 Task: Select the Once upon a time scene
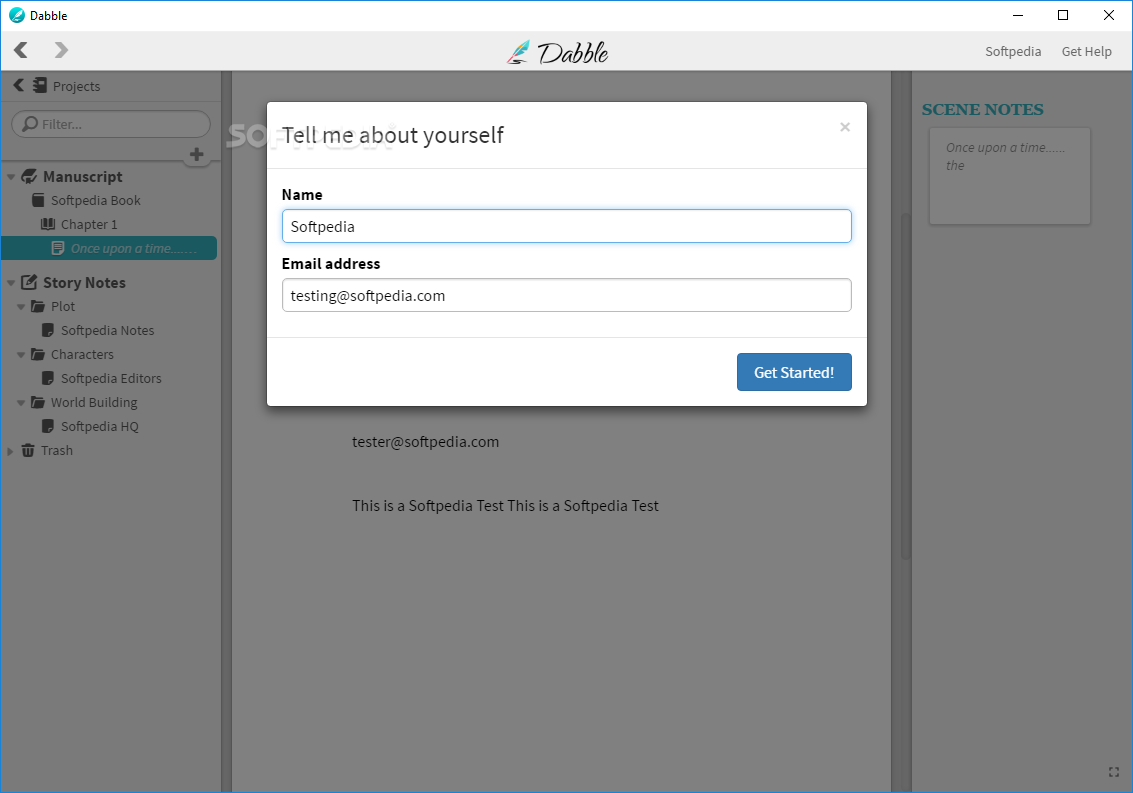coord(109,248)
